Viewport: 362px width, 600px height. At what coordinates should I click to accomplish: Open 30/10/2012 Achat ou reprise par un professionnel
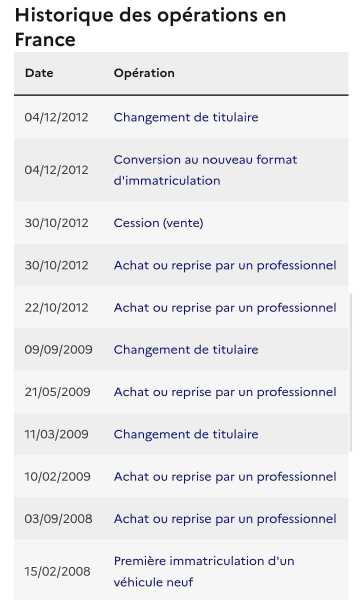225,265
